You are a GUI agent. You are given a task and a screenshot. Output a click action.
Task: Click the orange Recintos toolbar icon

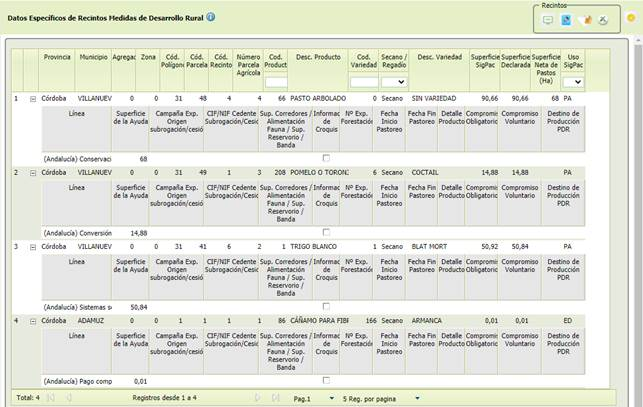tap(585, 20)
